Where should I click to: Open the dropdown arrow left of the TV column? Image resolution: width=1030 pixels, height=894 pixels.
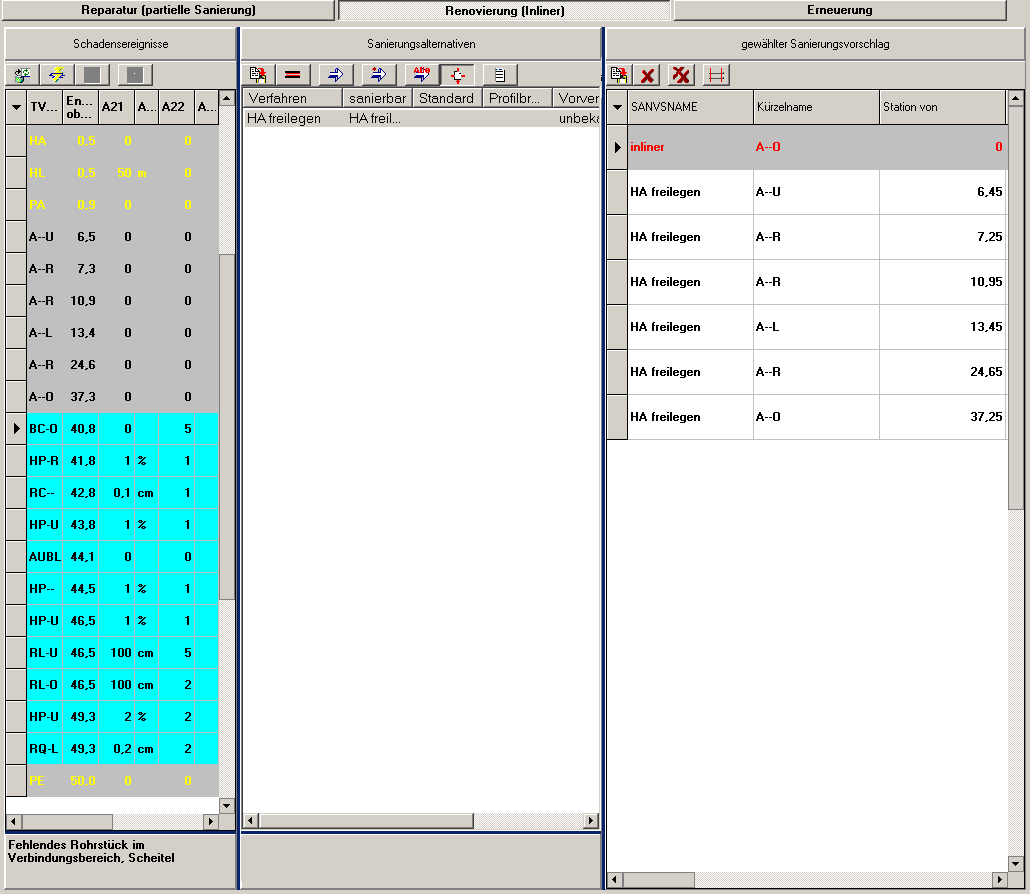(16, 107)
